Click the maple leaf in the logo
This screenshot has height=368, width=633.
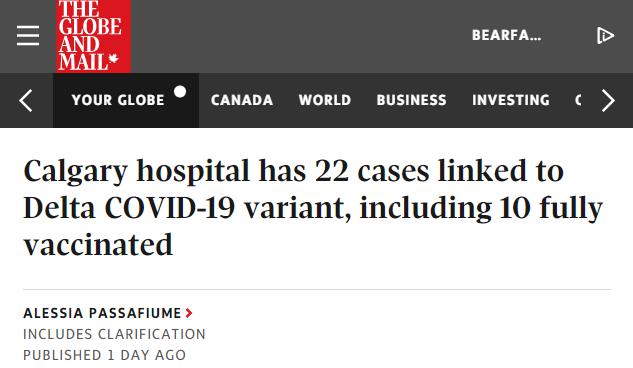tap(113, 59)
